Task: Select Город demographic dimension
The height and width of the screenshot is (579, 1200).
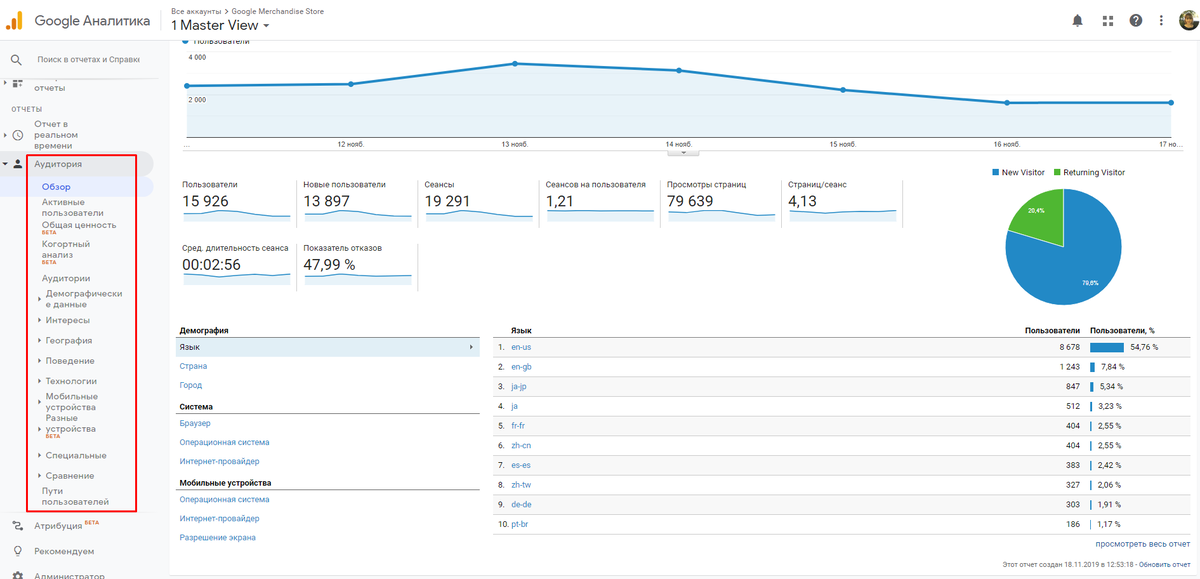Action: click(190, 385)
